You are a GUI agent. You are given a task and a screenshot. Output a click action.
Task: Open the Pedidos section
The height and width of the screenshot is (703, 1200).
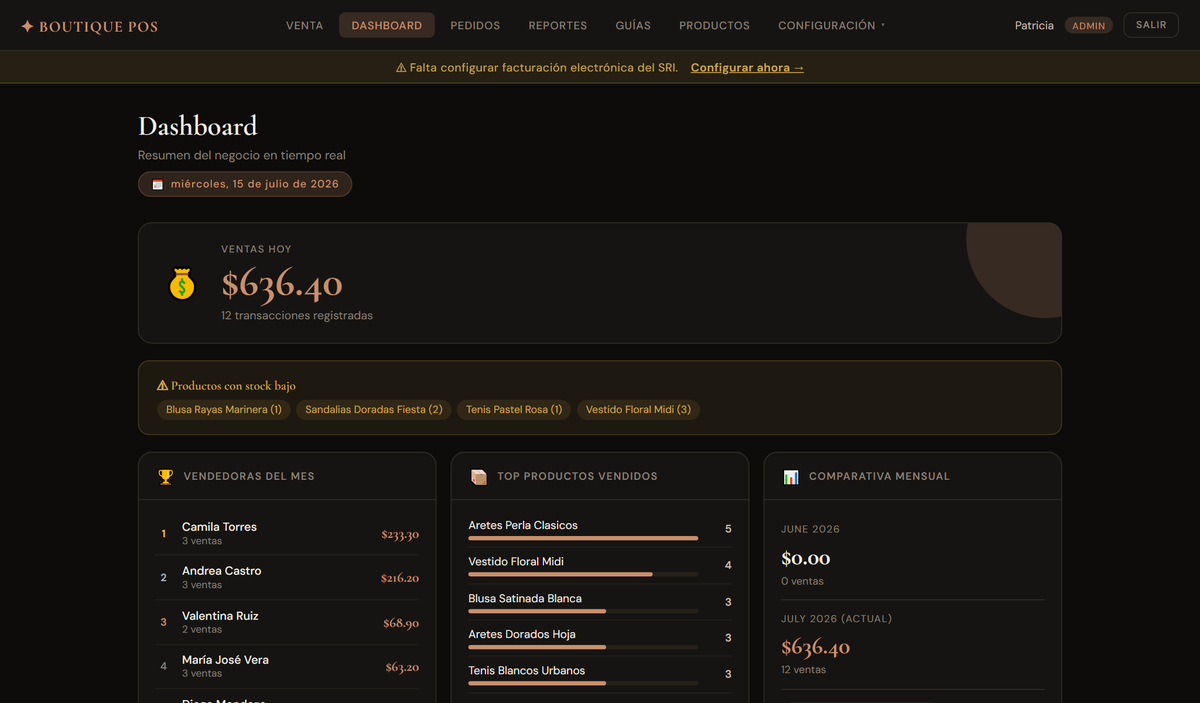pos(475,26)
